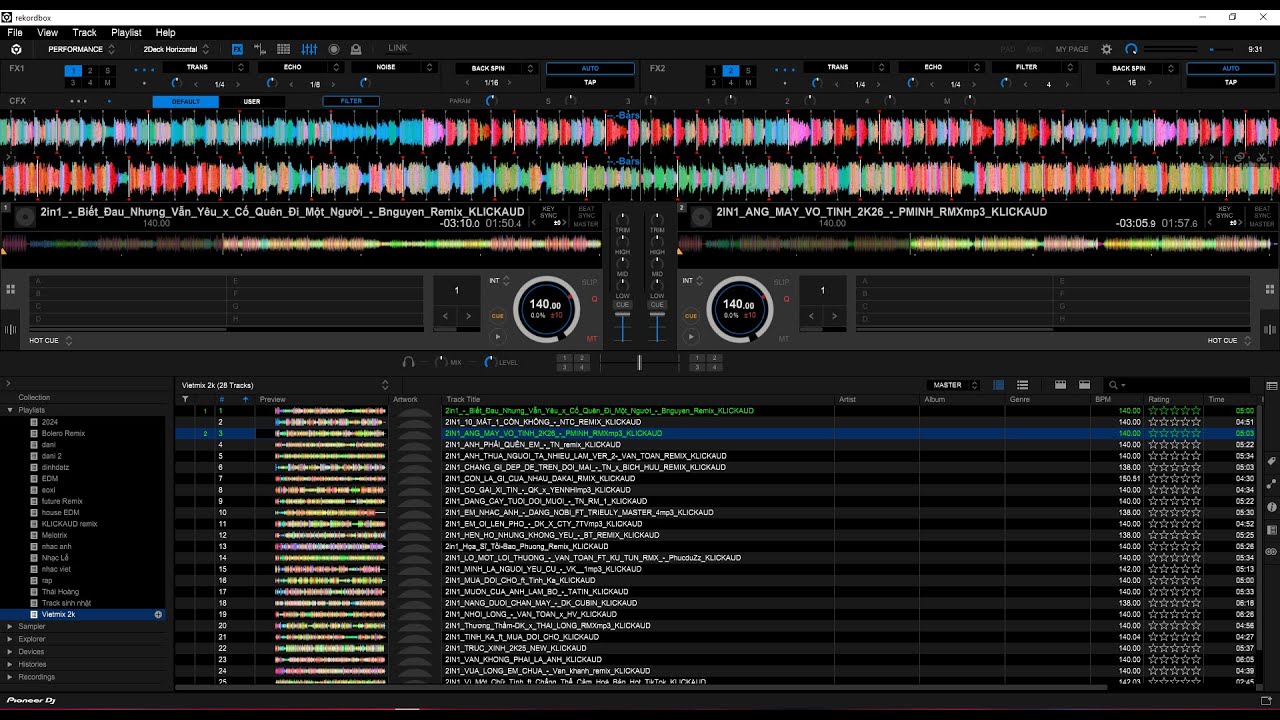Click the Deck 2 vinyl artwork icon
This screenshot has height=720, width=1280.
[701, 216]
